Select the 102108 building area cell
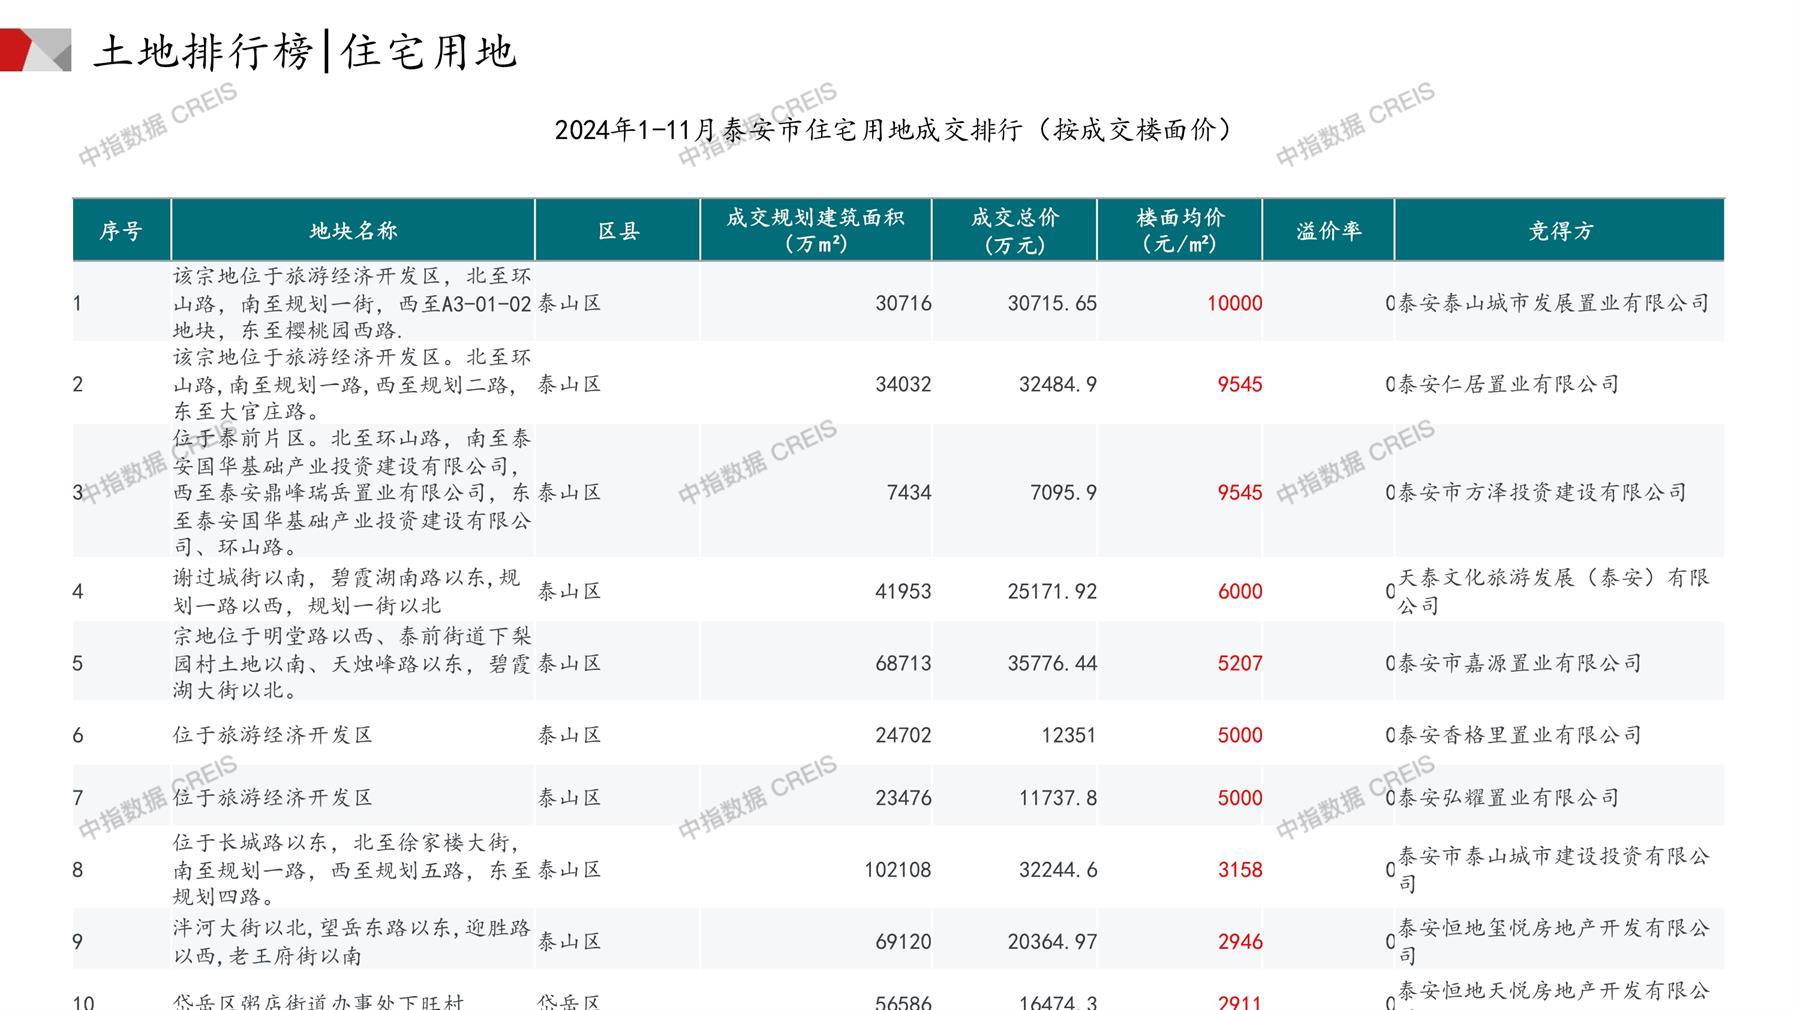 pos(897,870)
